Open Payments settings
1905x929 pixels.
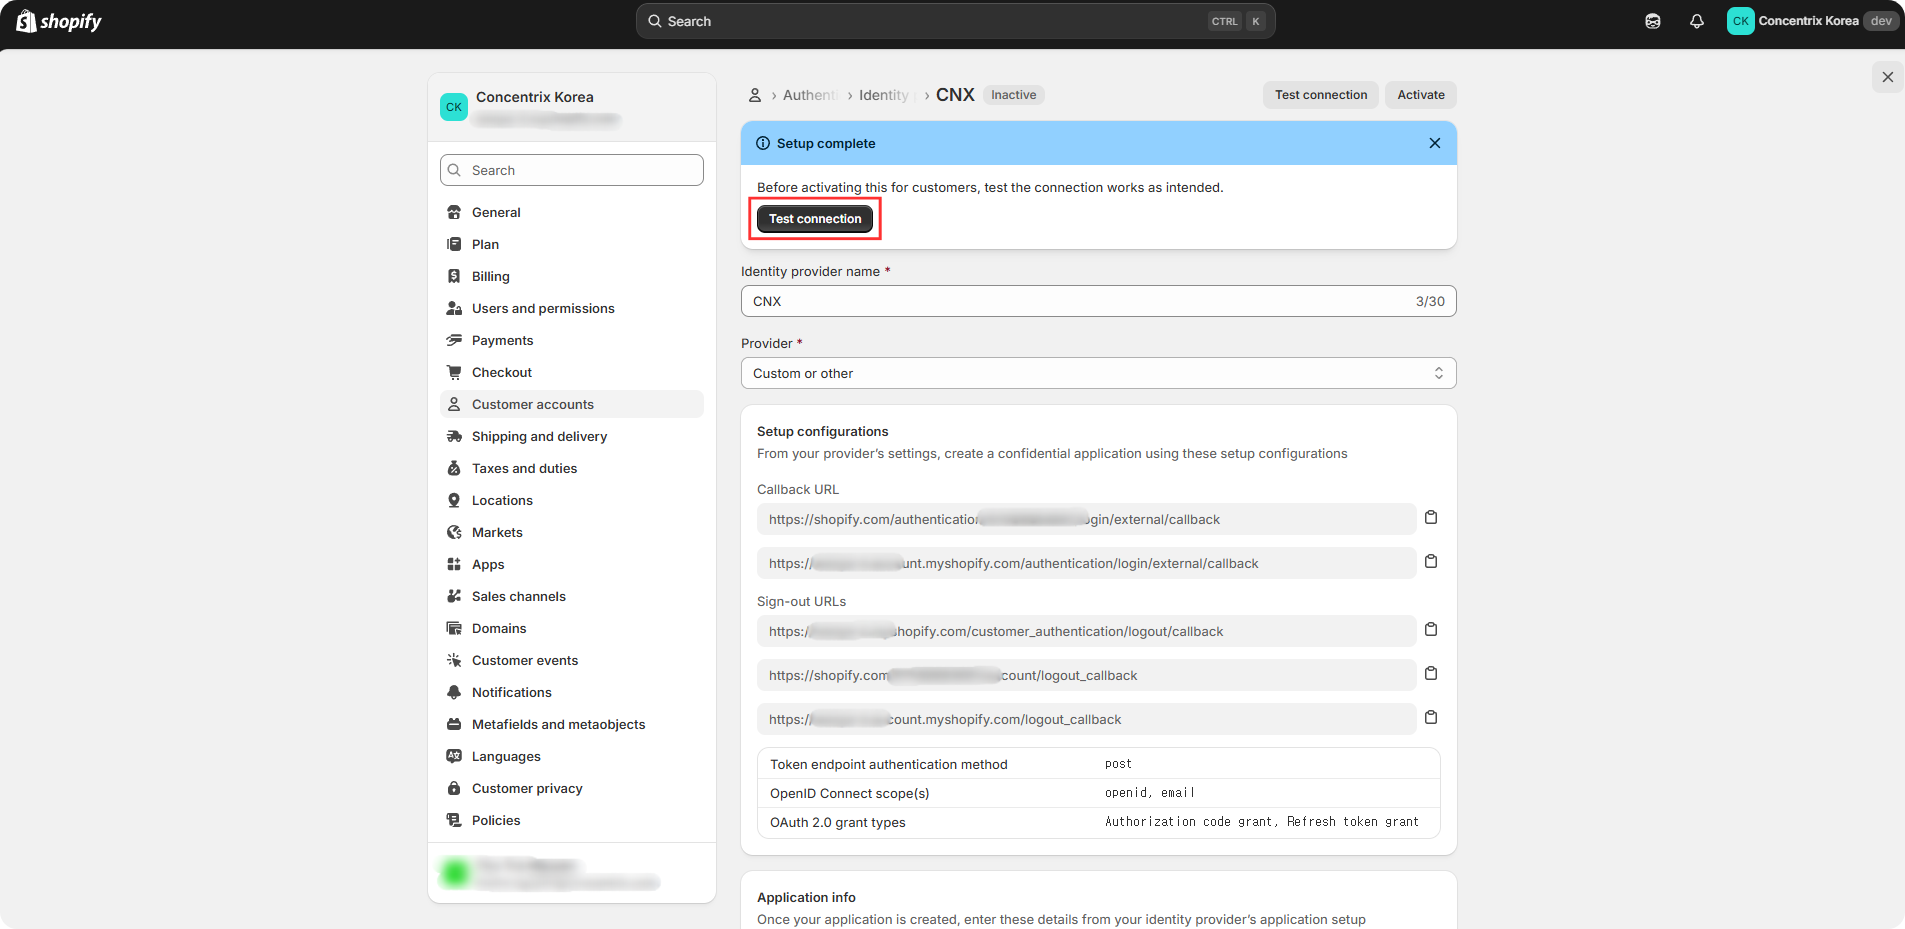tap(572, 340)
